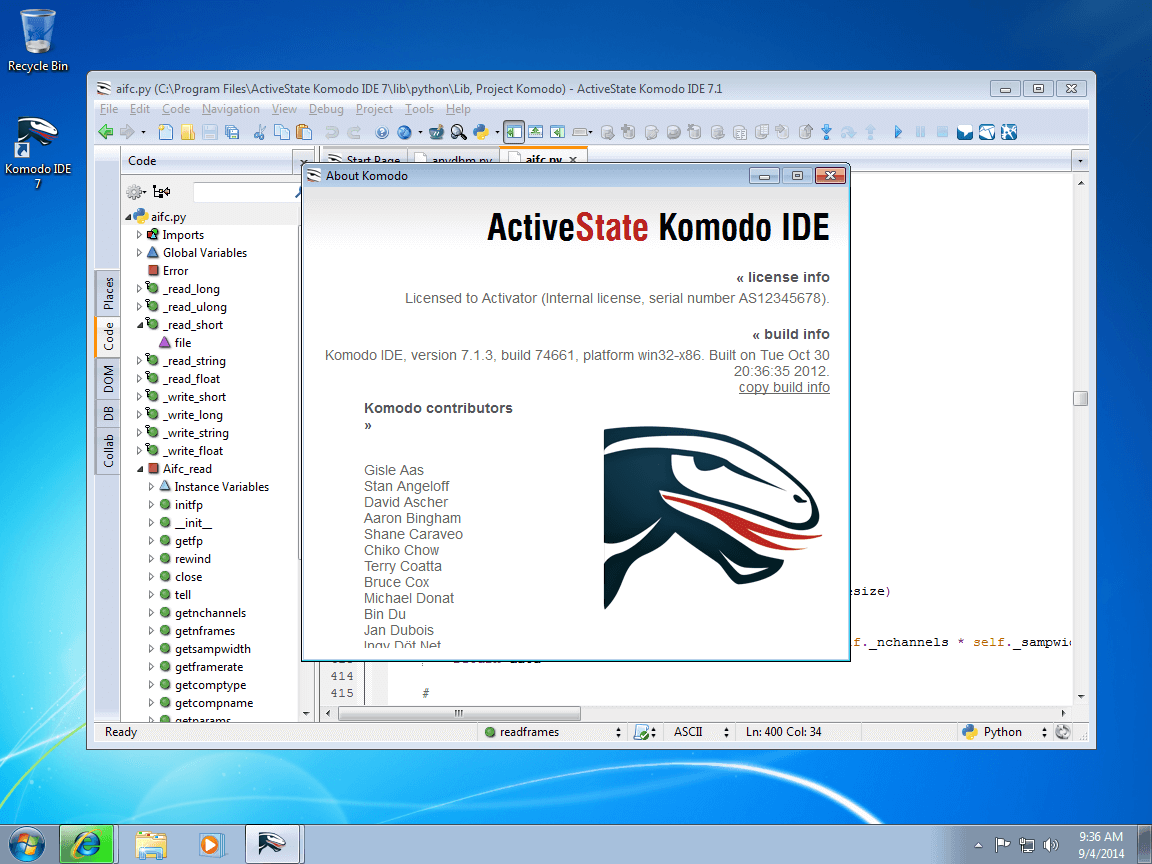Open the Edit menu
The image size is (1152, 864).
click(140, 109)
